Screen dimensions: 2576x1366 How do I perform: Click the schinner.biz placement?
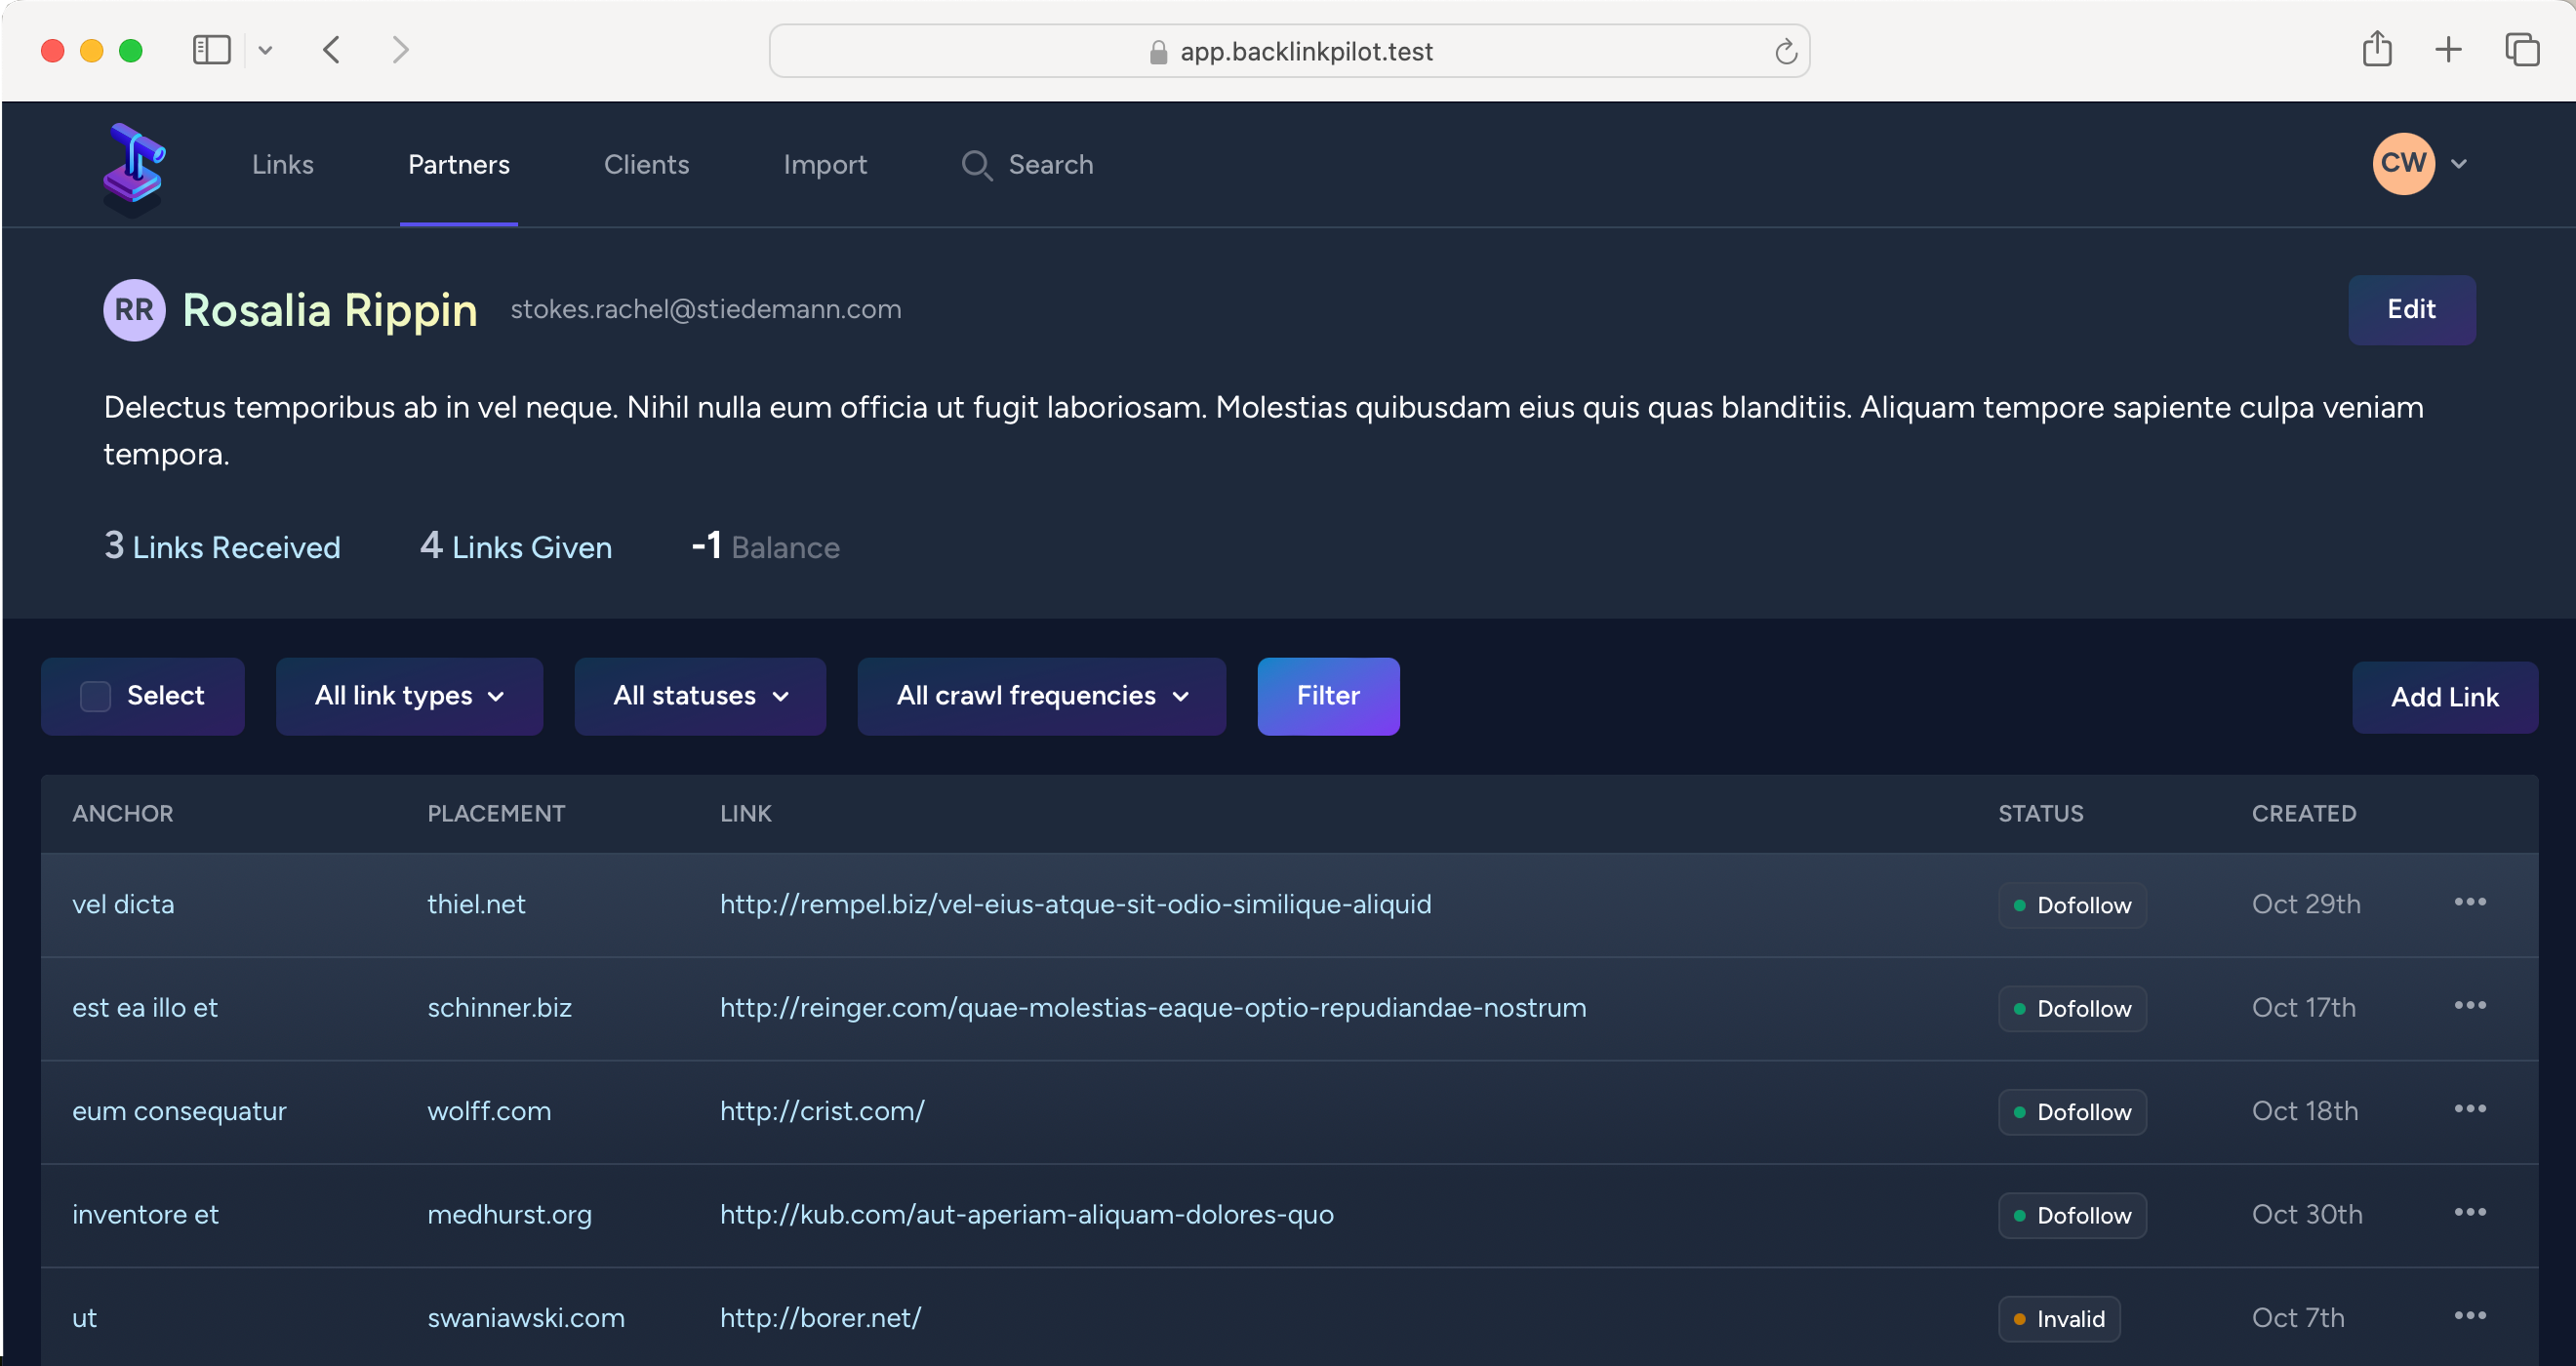[x=499, y=1007]
